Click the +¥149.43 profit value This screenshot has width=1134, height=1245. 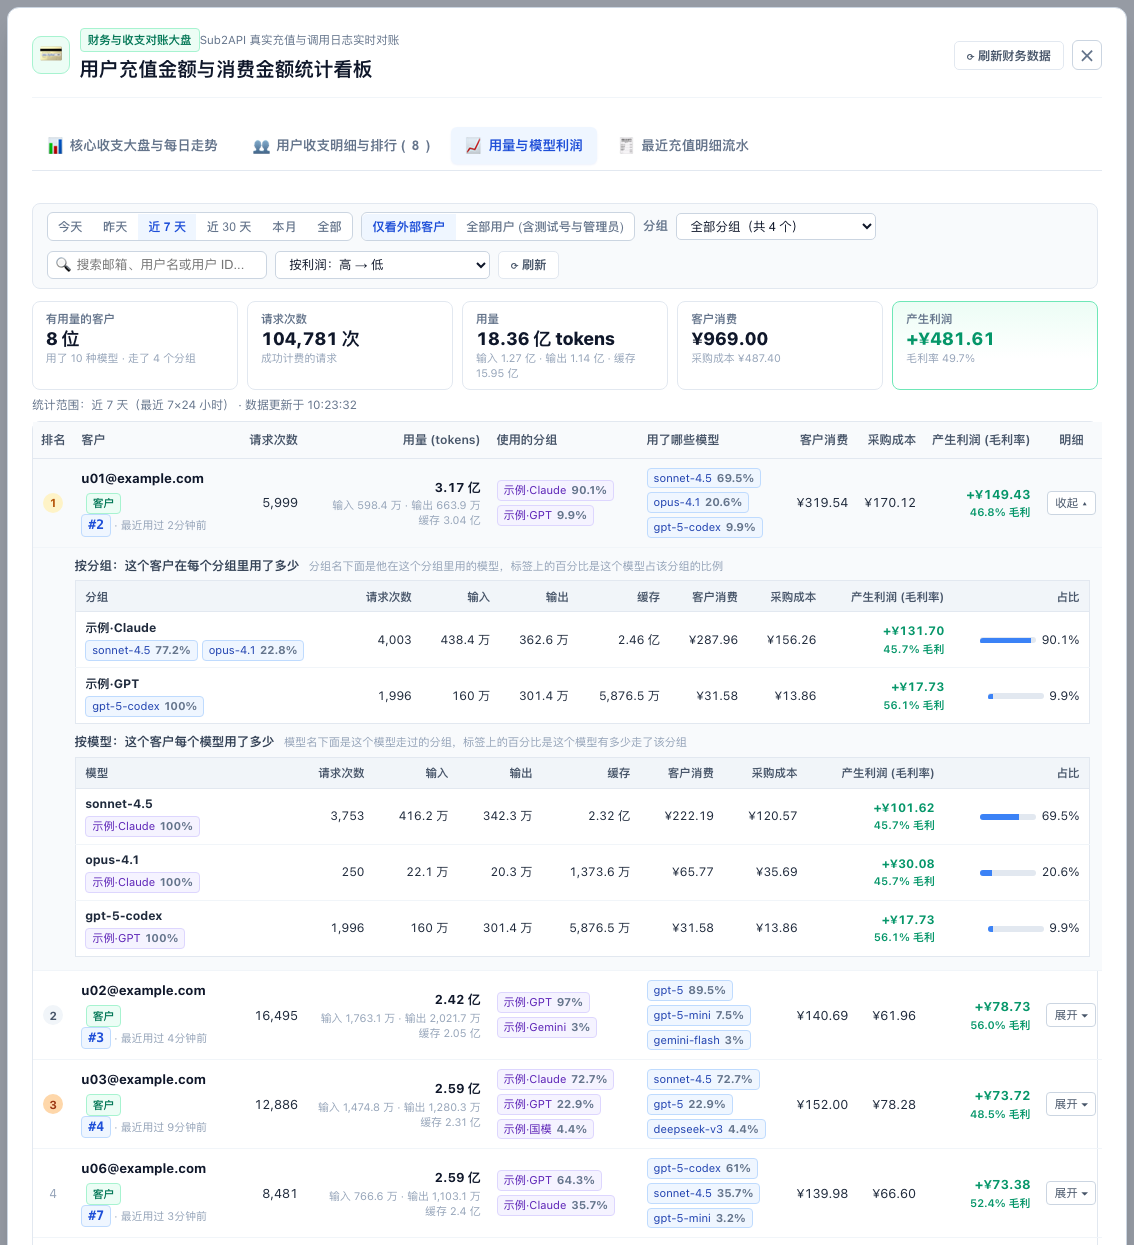coord(998,495)
